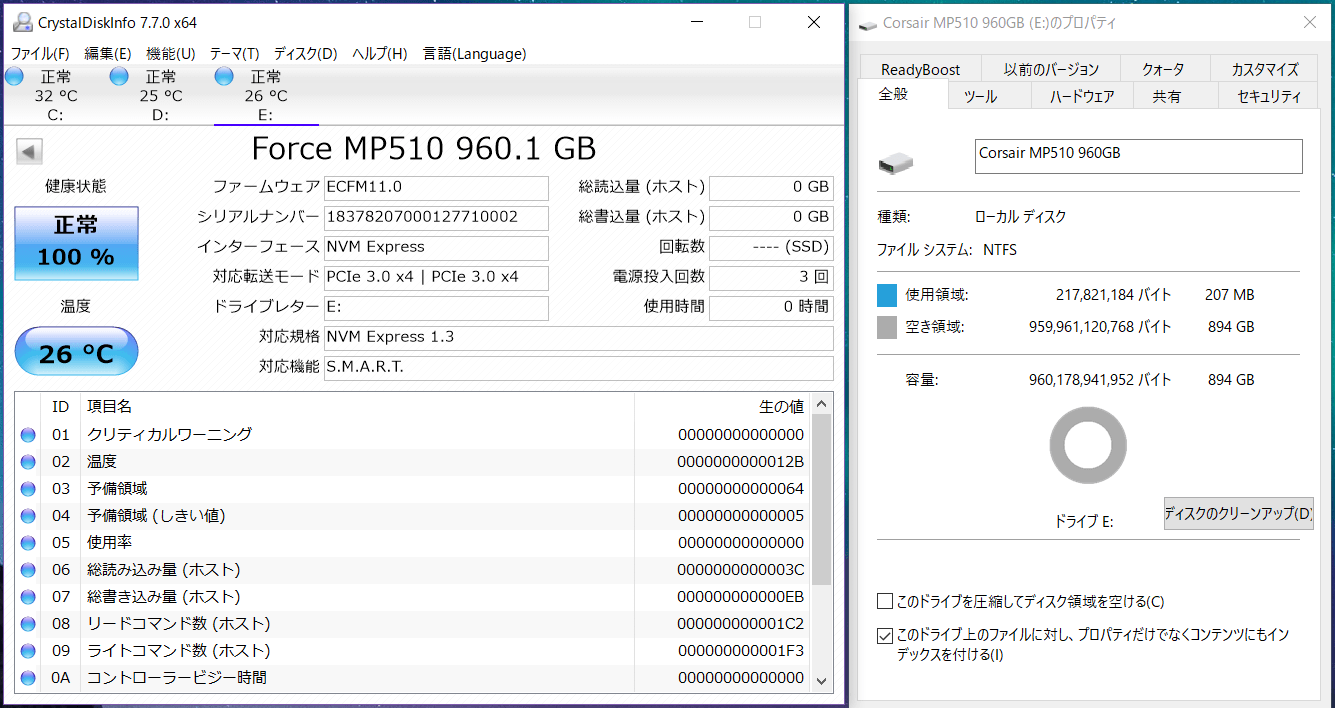This screenshot has width=1335, height=708.
Task: Click the power-on count field 3 回
Action: click(x=771, y=277)
